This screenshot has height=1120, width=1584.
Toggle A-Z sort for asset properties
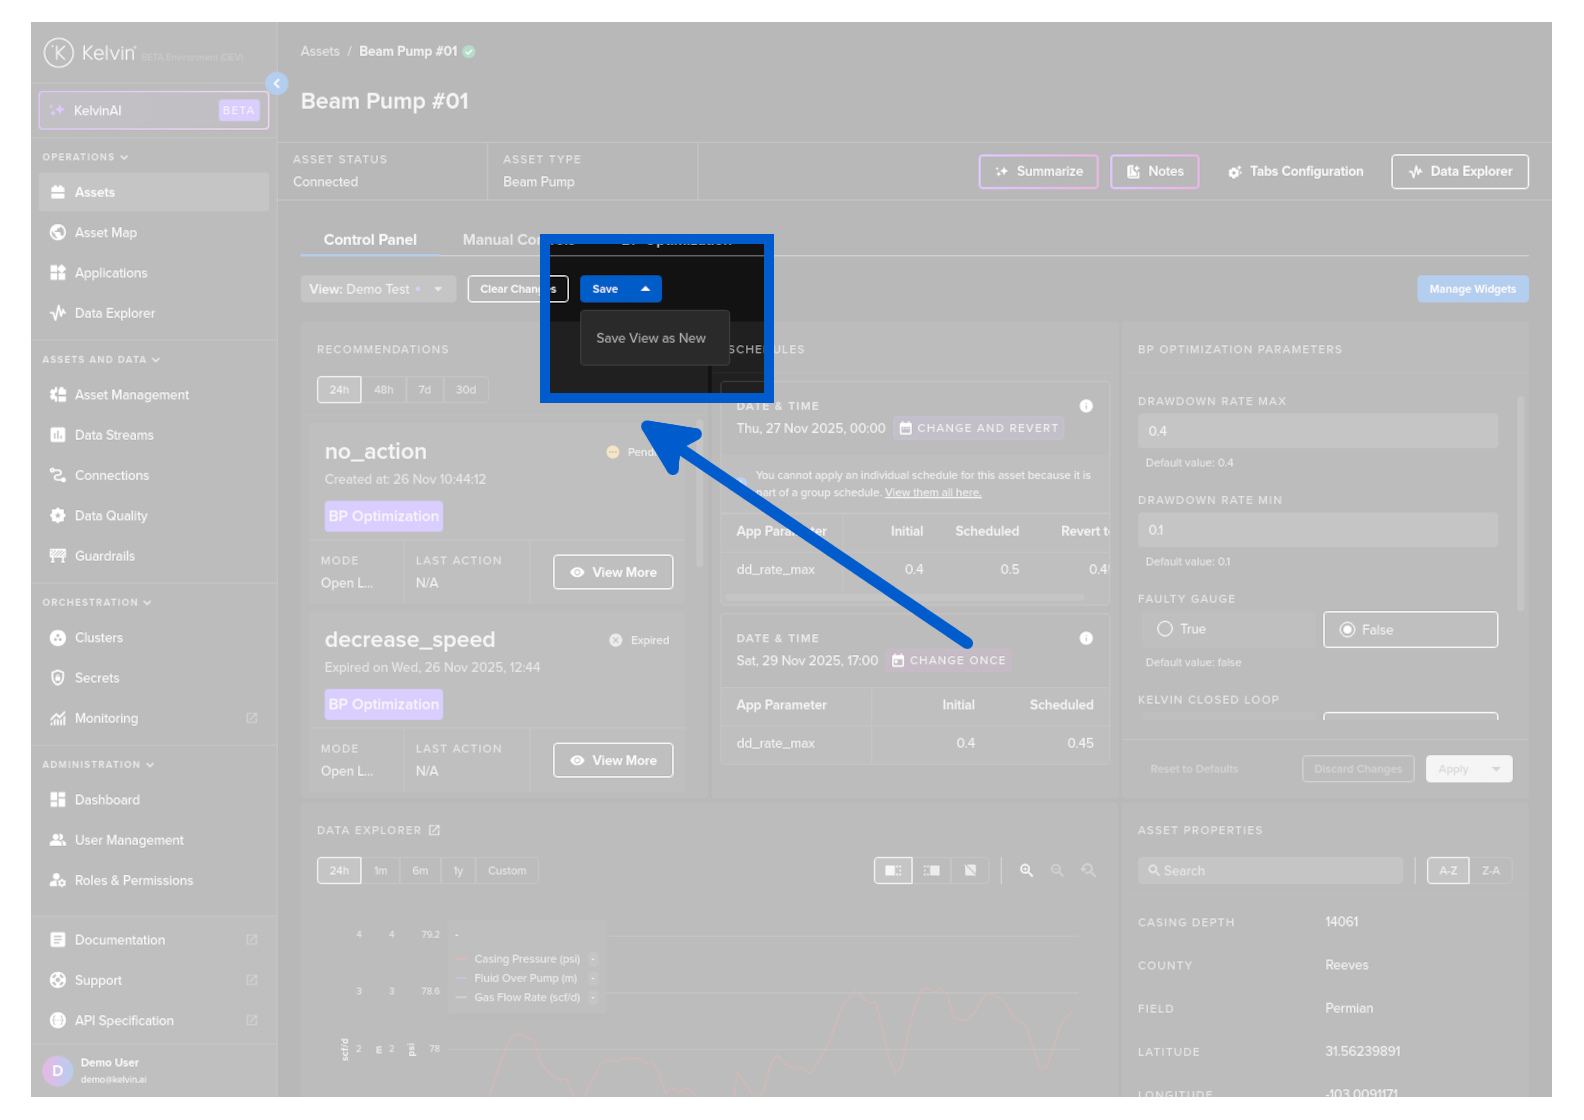[x=1447, y=871]
